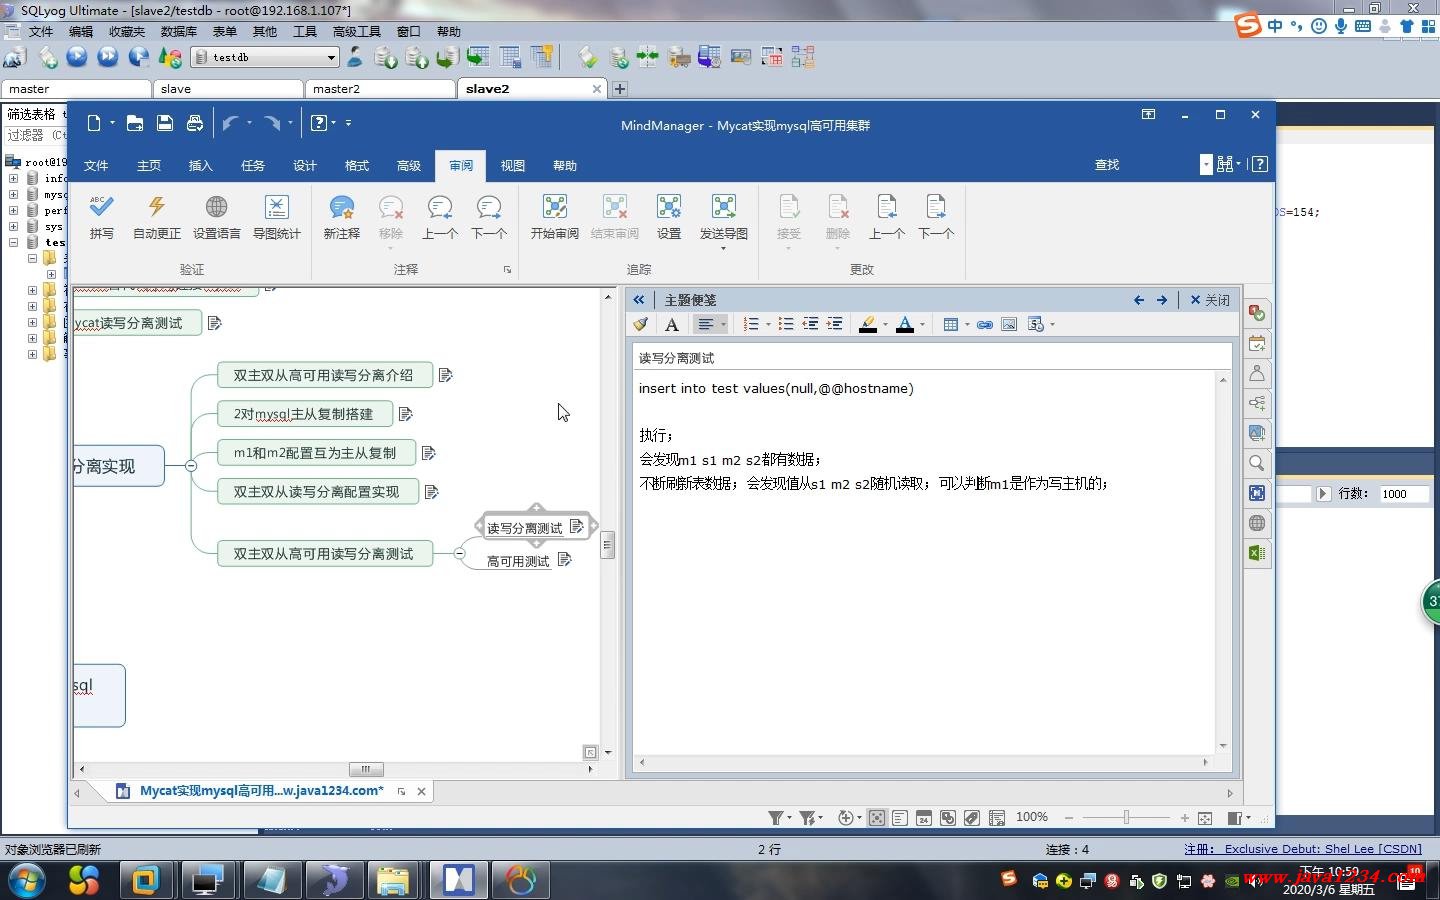Click Send Map (发送导图) icon
Viewport: 1440px width, 900px height.
coord(723,207)
